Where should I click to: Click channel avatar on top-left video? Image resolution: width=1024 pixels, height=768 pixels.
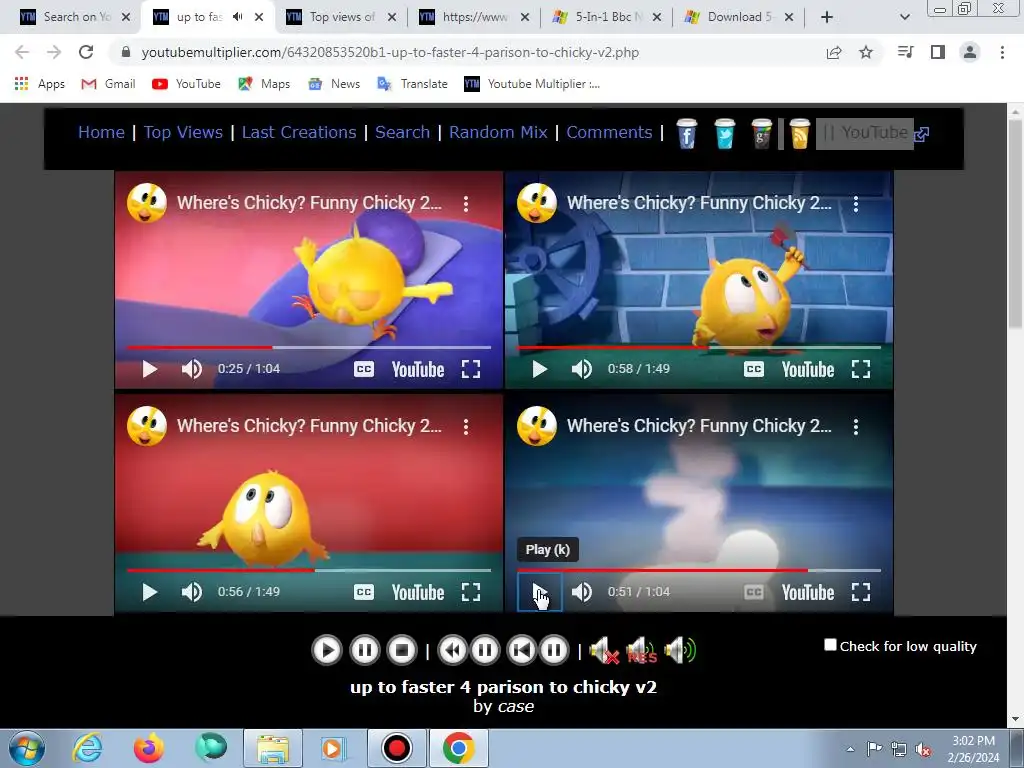(x=147, y=203)
